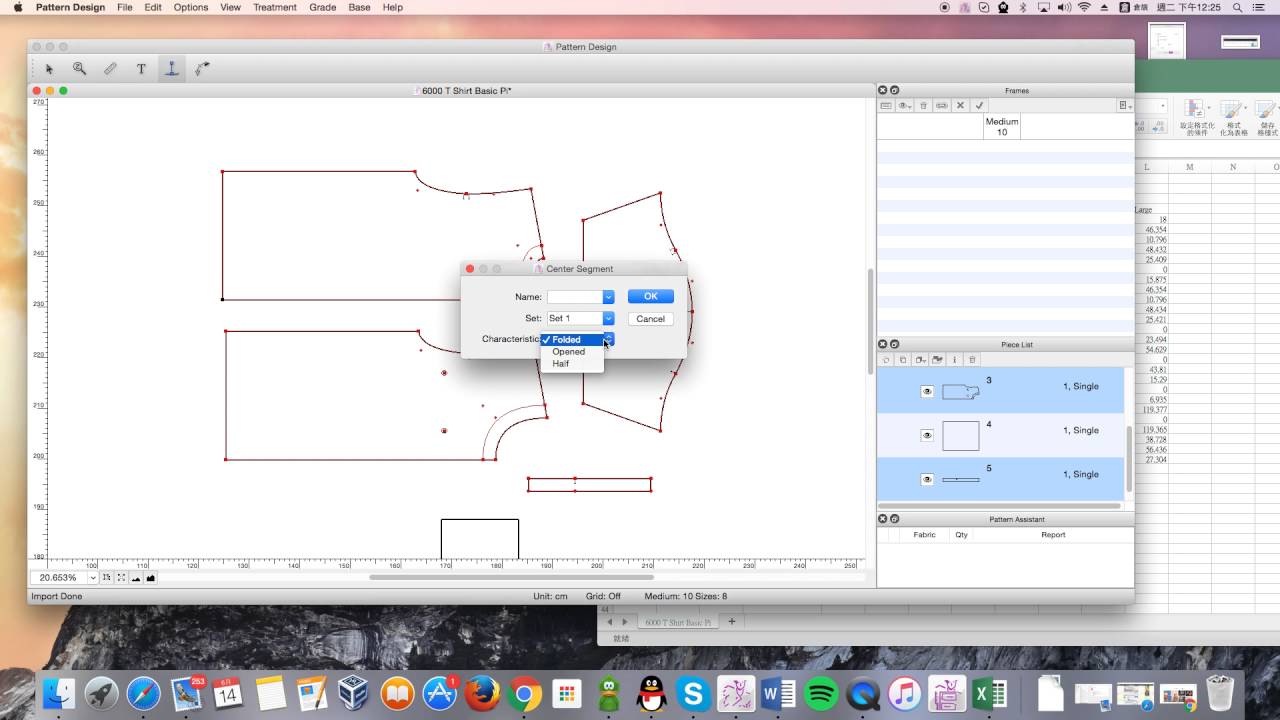Open Firefox from the Dock
The height and width of the screenshot is (720, 1280).
[482, 693]
